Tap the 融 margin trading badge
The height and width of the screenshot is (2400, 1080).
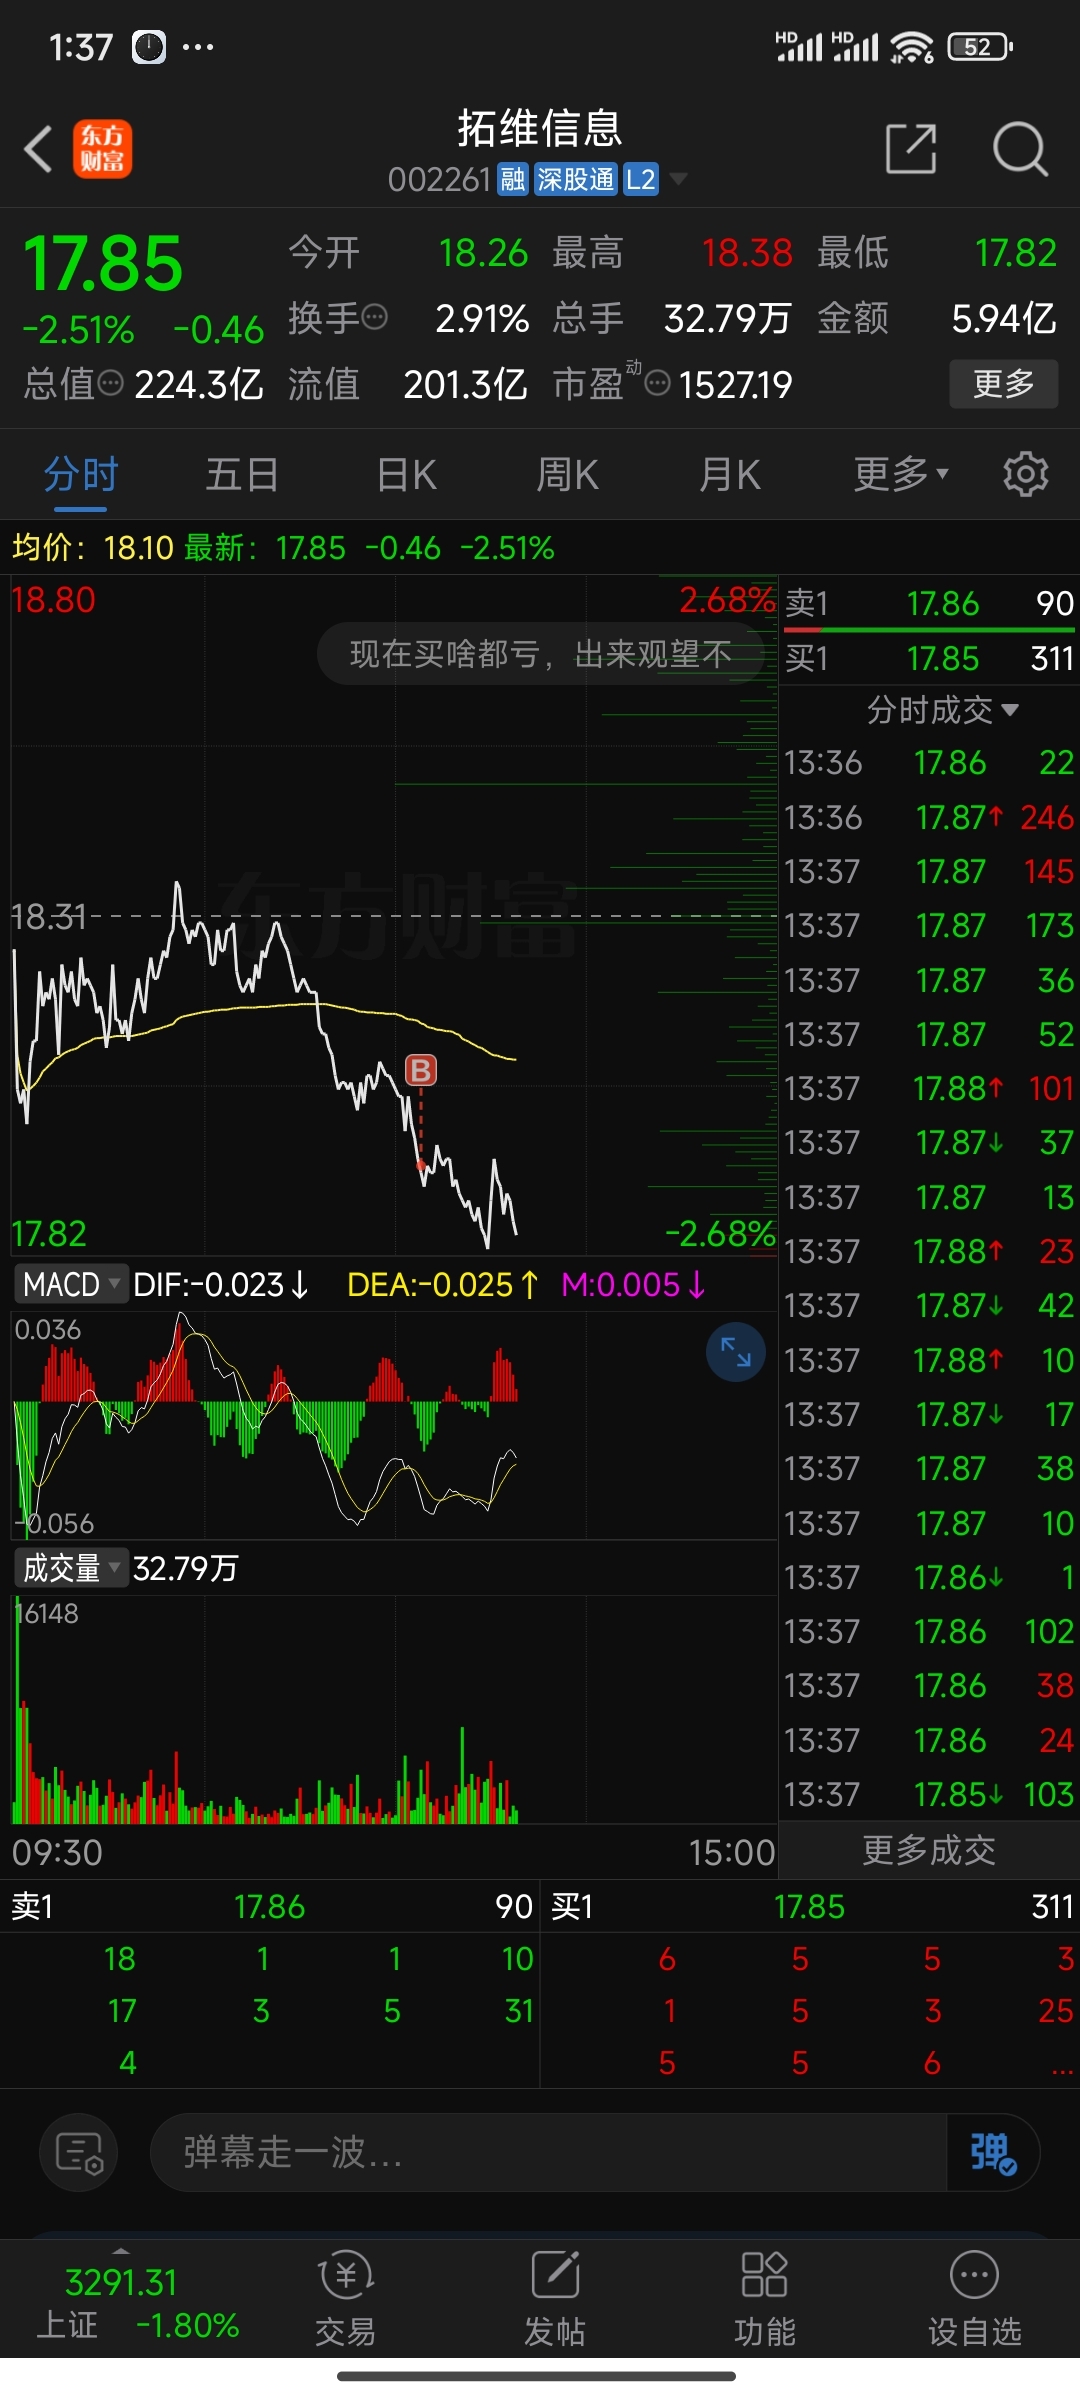point(513,179)
